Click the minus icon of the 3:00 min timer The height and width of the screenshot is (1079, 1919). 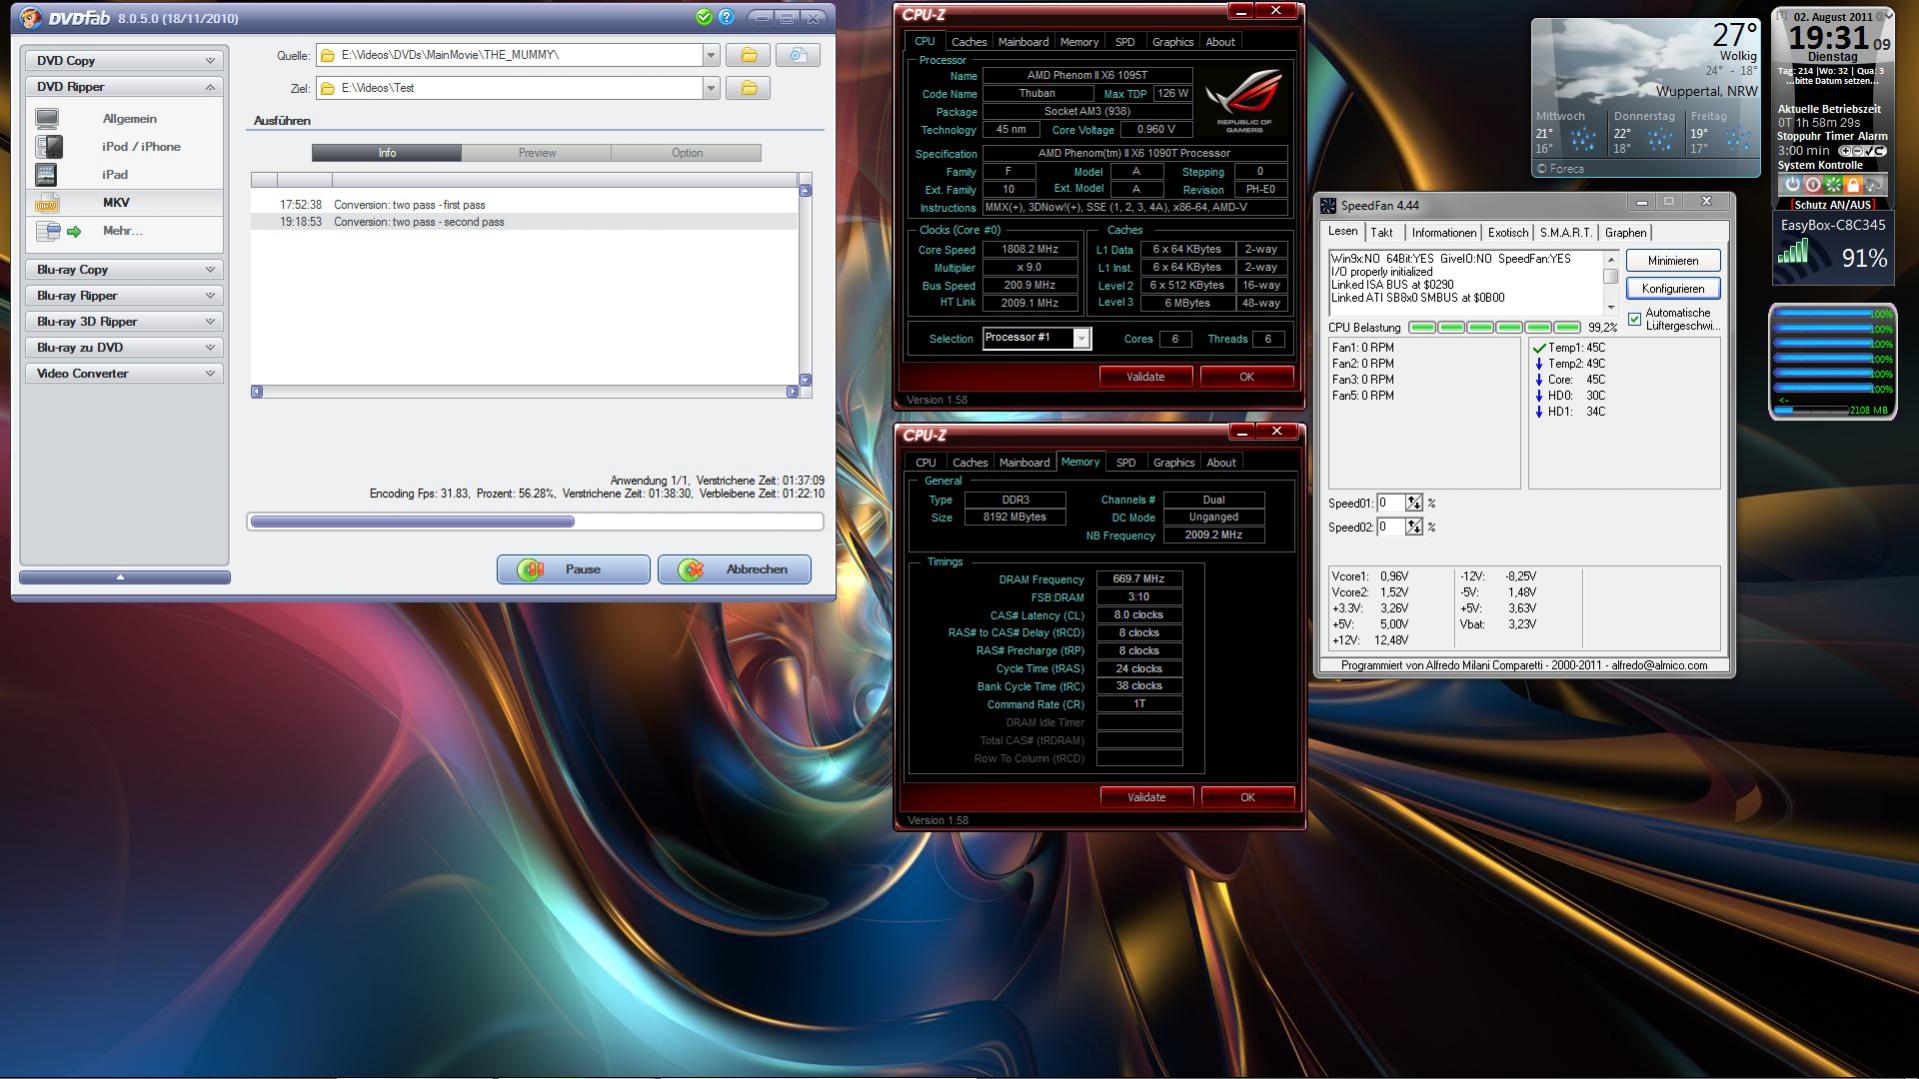coord(1858,151)
